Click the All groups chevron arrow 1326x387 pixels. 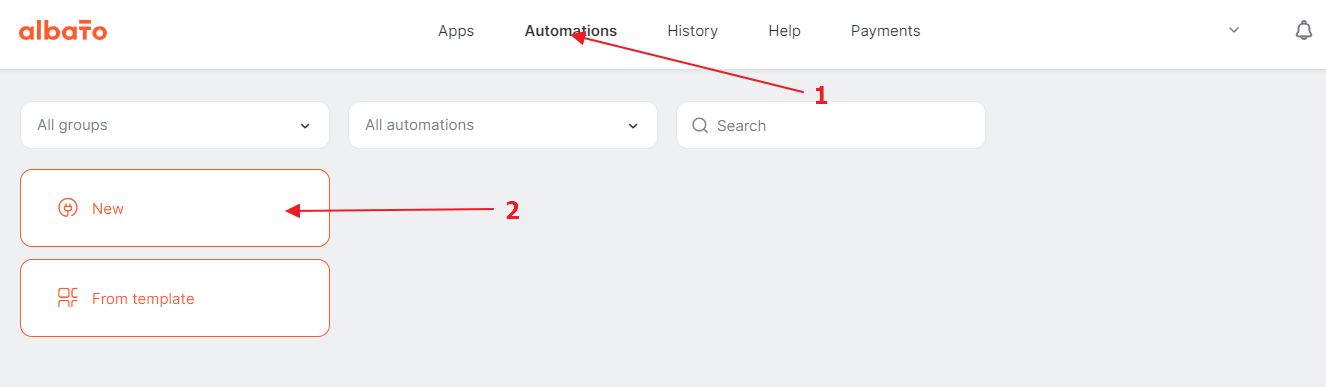(x=305, y=126)
